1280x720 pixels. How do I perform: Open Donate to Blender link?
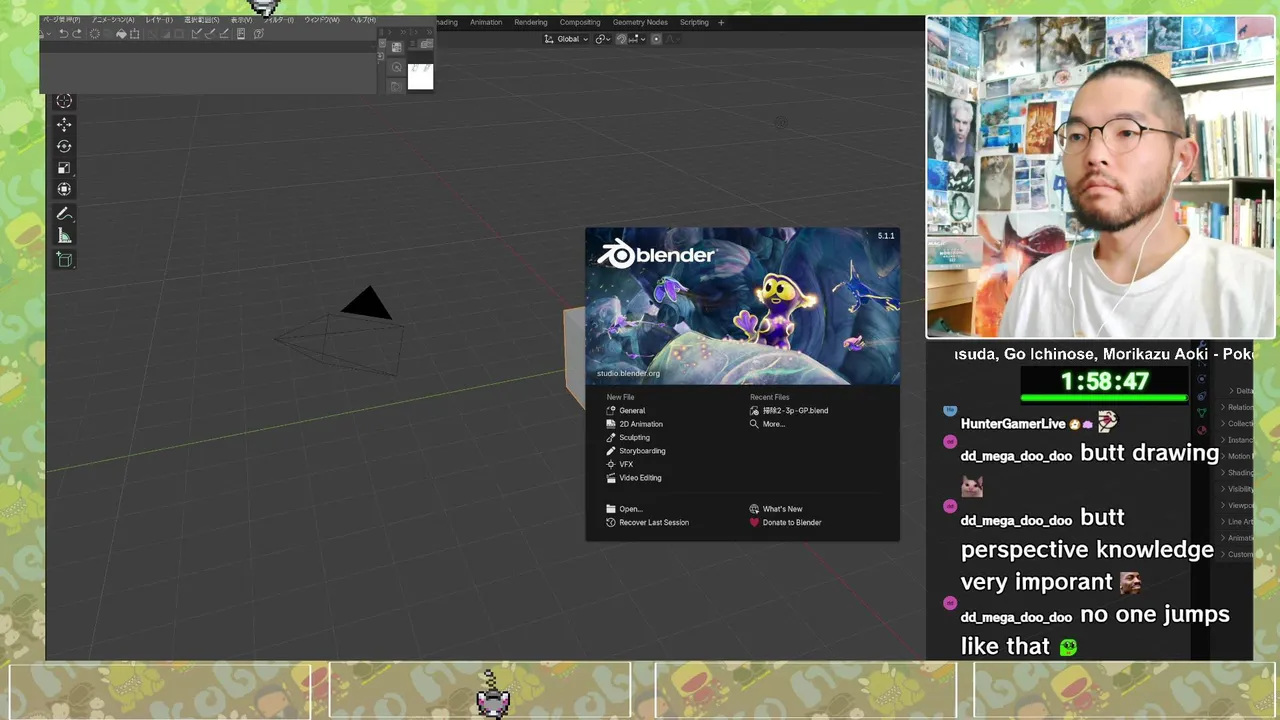pyautogui.click(x=792, y=523)
